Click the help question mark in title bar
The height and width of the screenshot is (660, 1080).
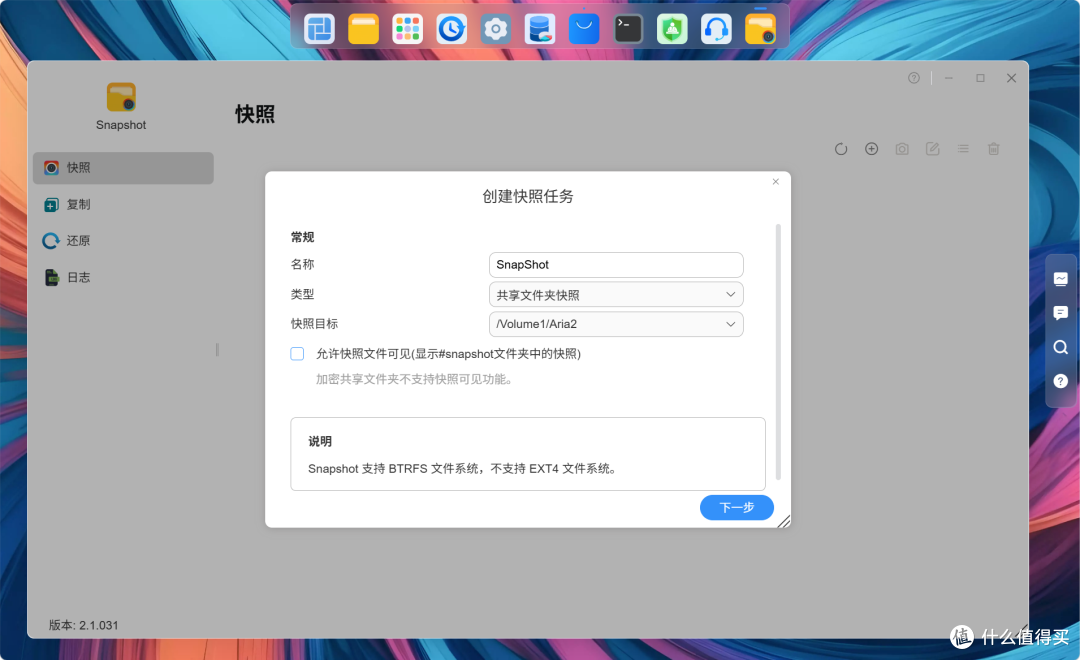pyautogui.click(x=913, y=78)
